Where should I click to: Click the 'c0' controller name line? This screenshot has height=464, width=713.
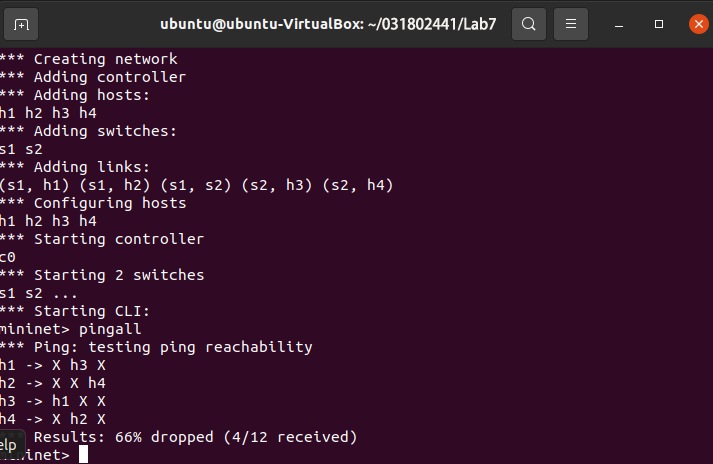(x=9, y=257)
